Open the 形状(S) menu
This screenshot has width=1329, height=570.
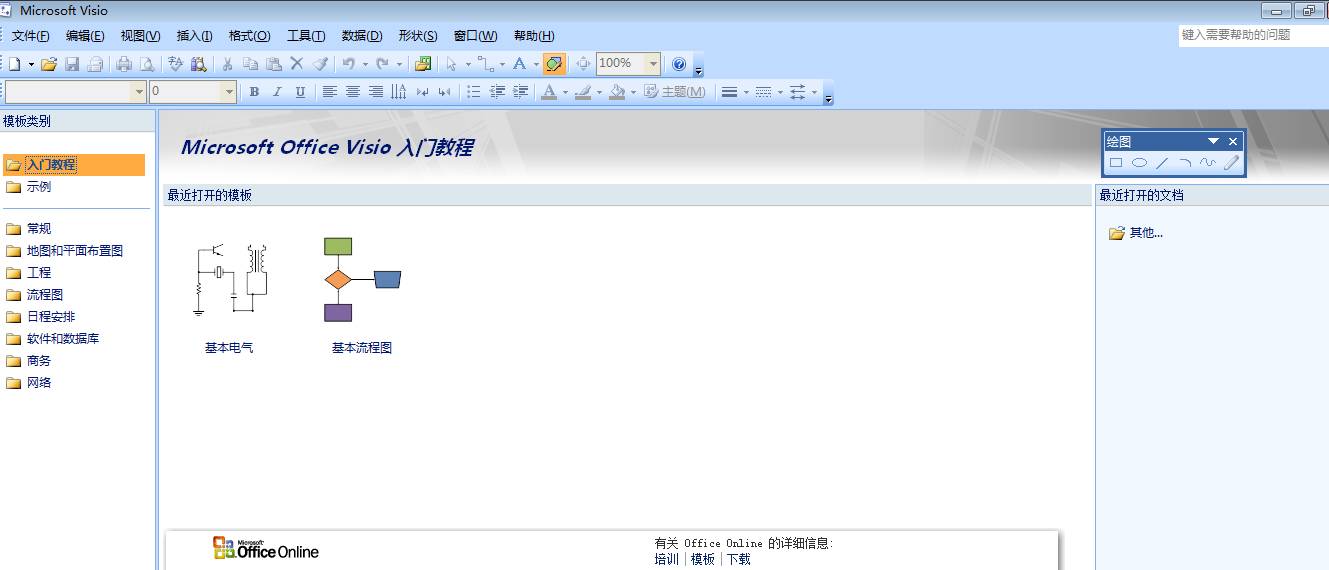417,36
